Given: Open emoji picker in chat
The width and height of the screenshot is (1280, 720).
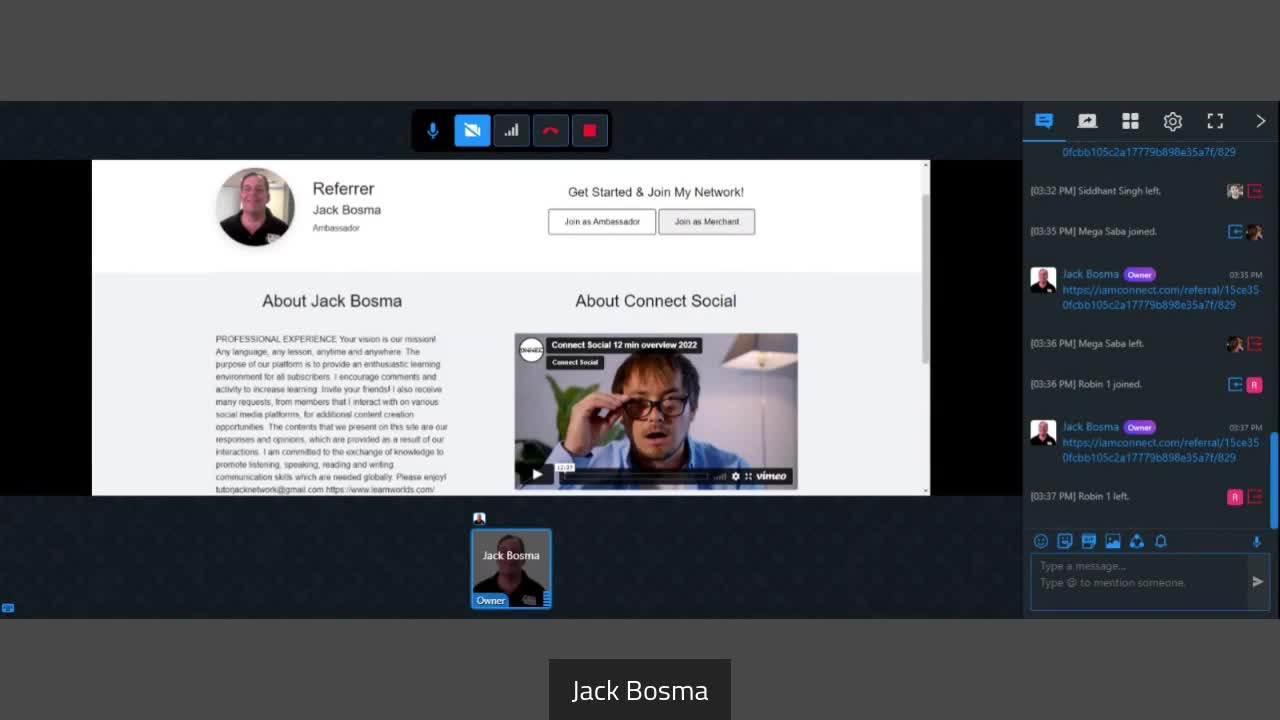Looking at the screenshot, I should (x=1041, y=541).
